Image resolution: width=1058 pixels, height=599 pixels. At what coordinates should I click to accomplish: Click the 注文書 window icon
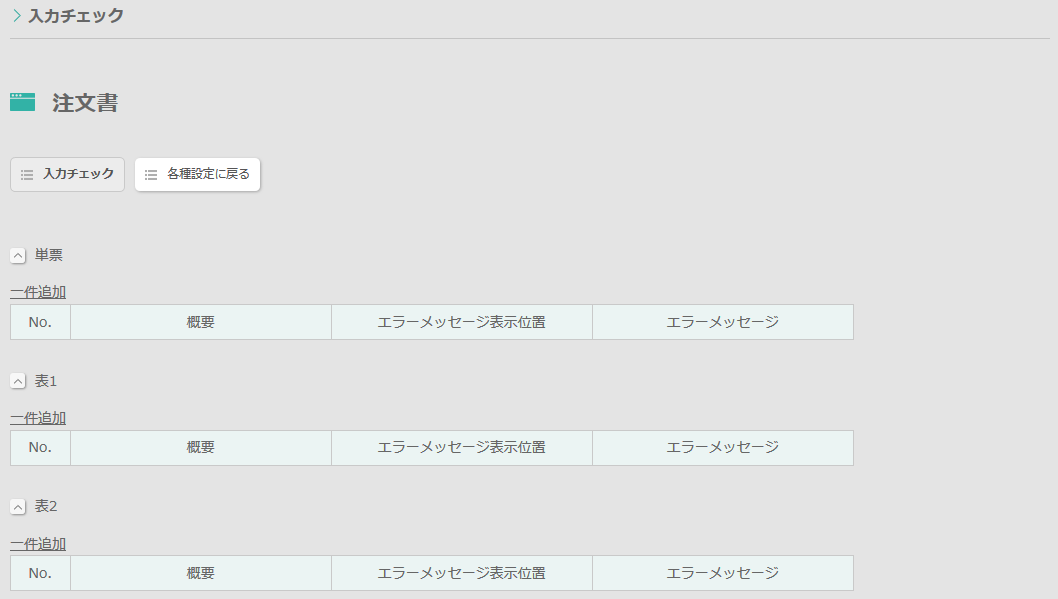pyautogui.click(x=22, y=102)
